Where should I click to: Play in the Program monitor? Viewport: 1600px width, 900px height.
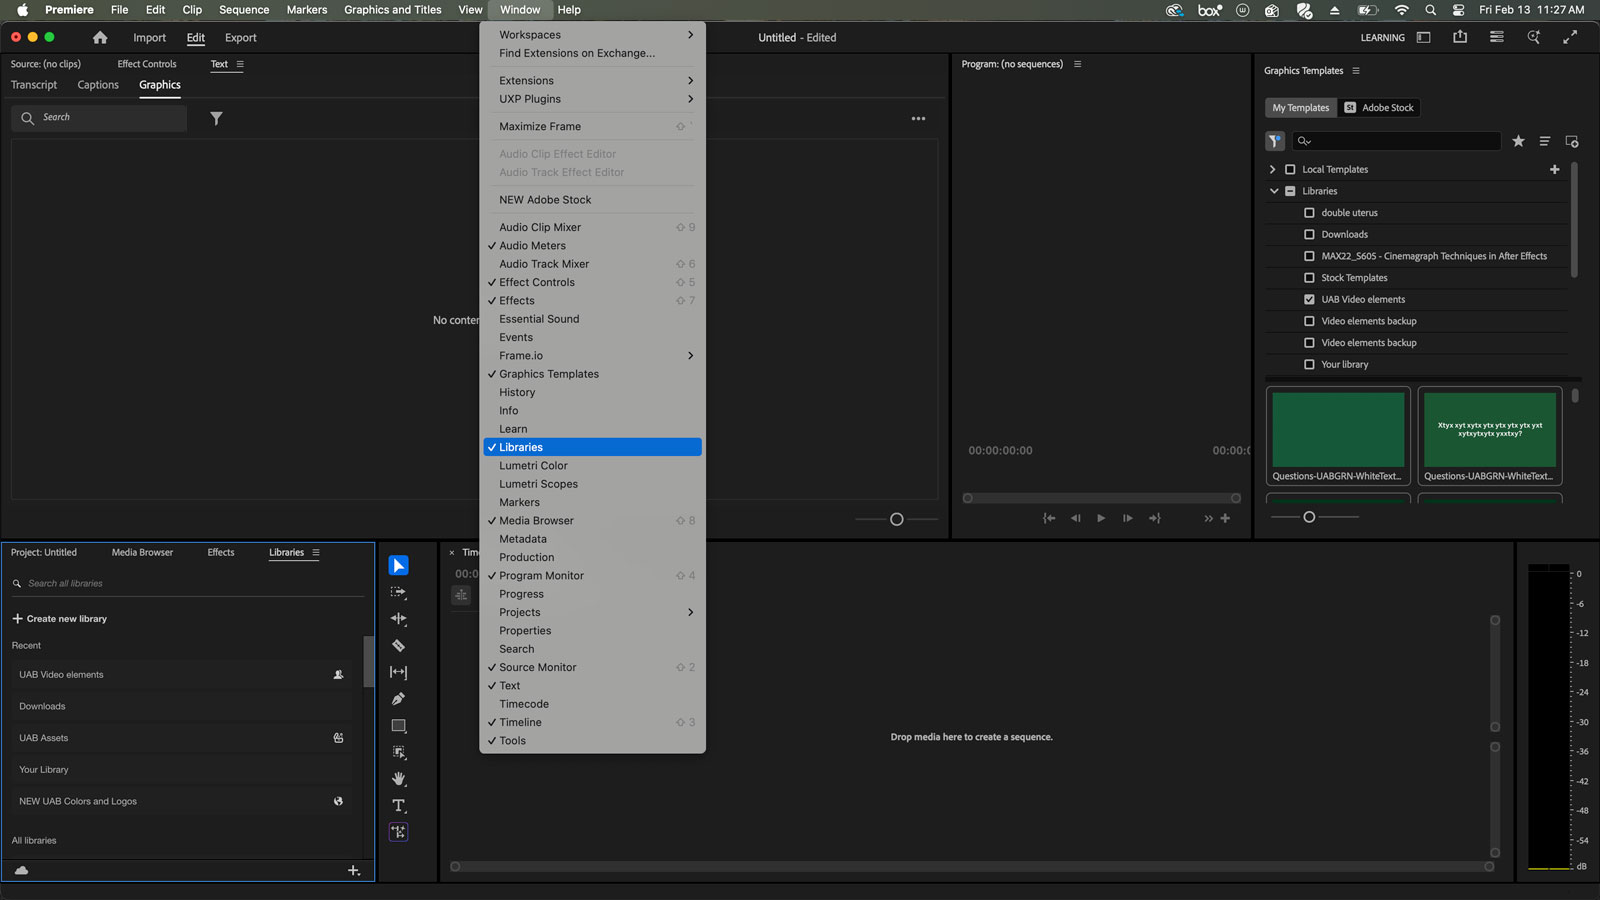click(x=1101, y=518)
